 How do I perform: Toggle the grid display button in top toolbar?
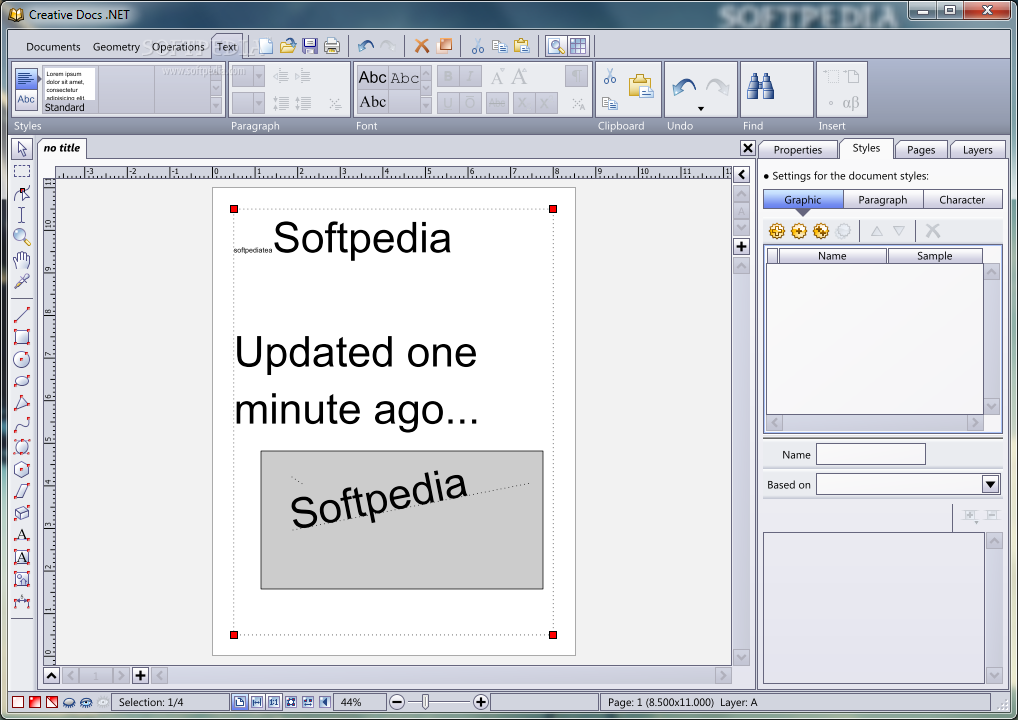pos(578,45)
